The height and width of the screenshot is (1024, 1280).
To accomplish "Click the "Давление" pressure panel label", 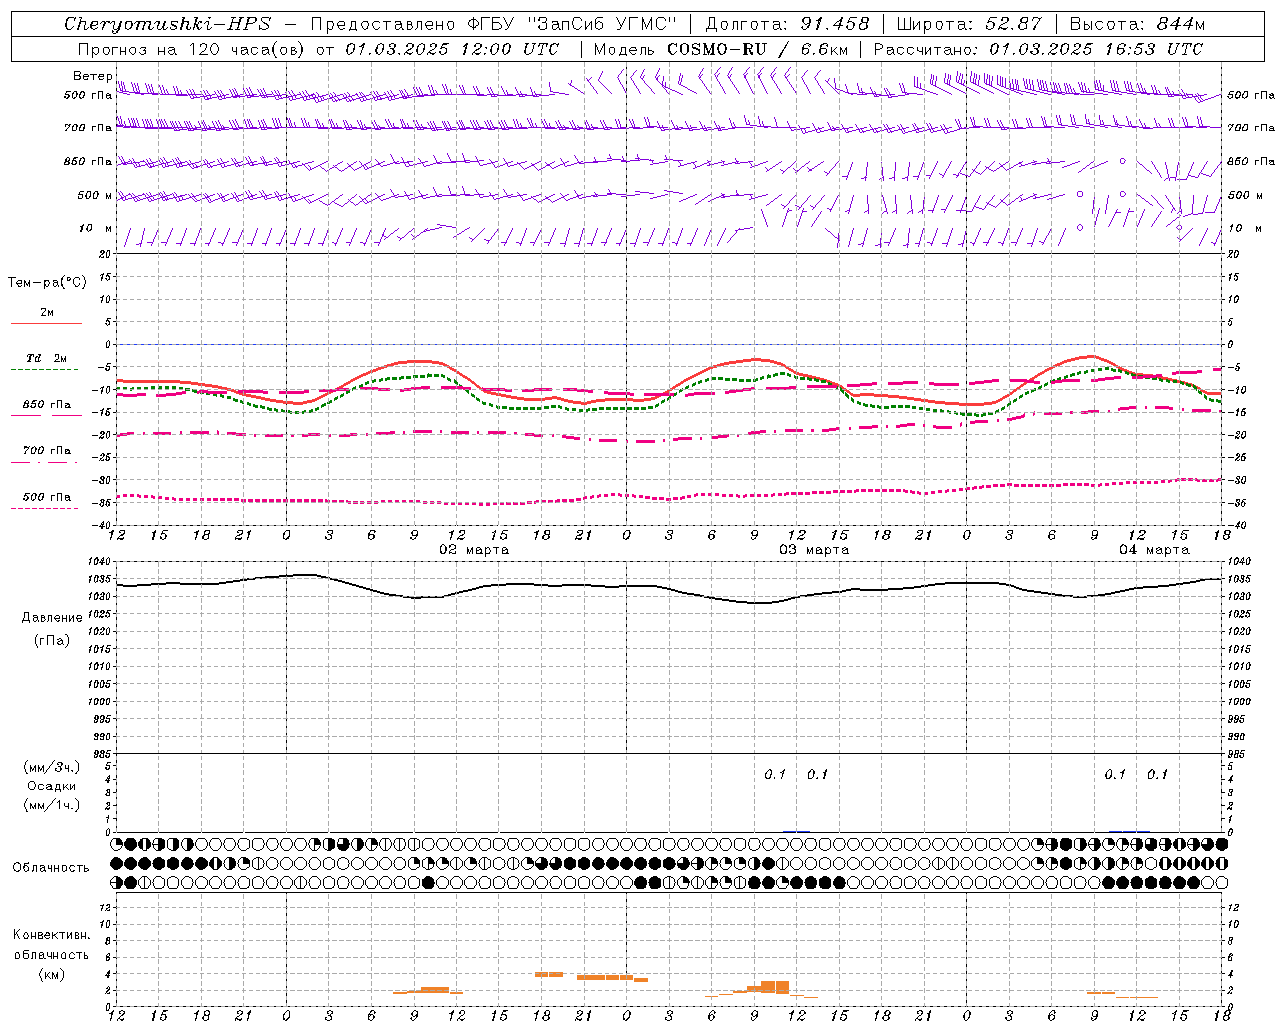I will point(52,618).
